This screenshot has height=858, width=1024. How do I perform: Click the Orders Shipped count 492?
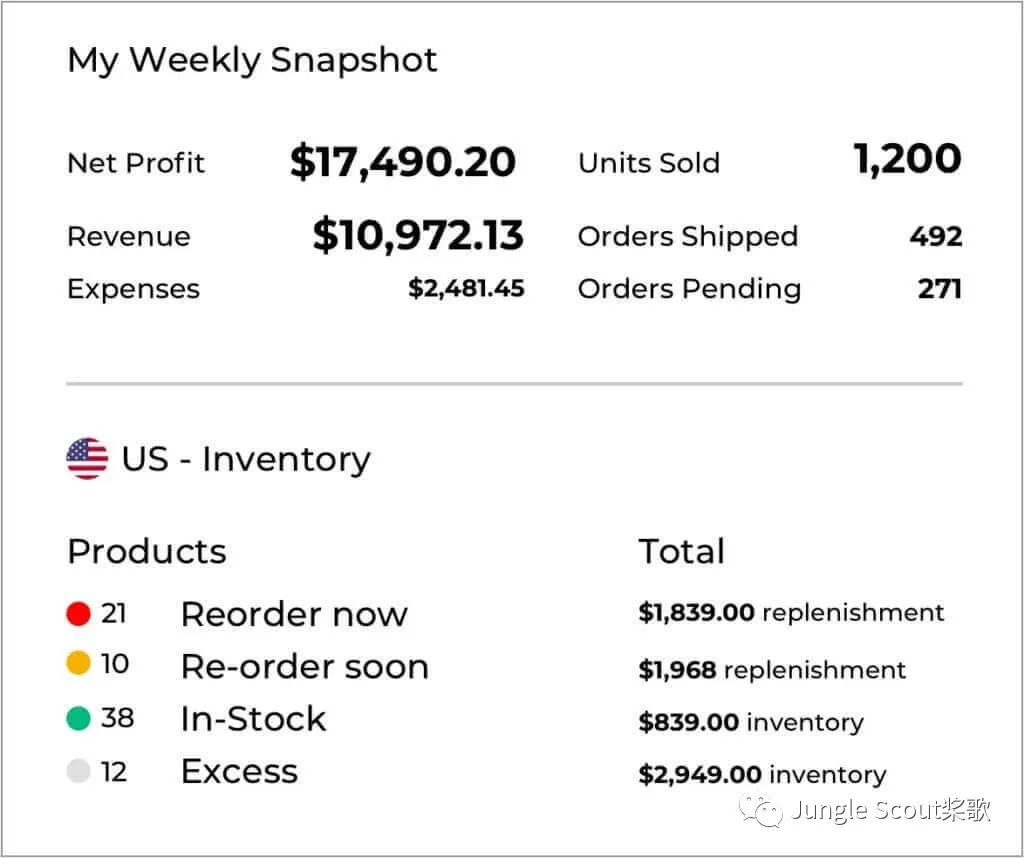[935, 236]
